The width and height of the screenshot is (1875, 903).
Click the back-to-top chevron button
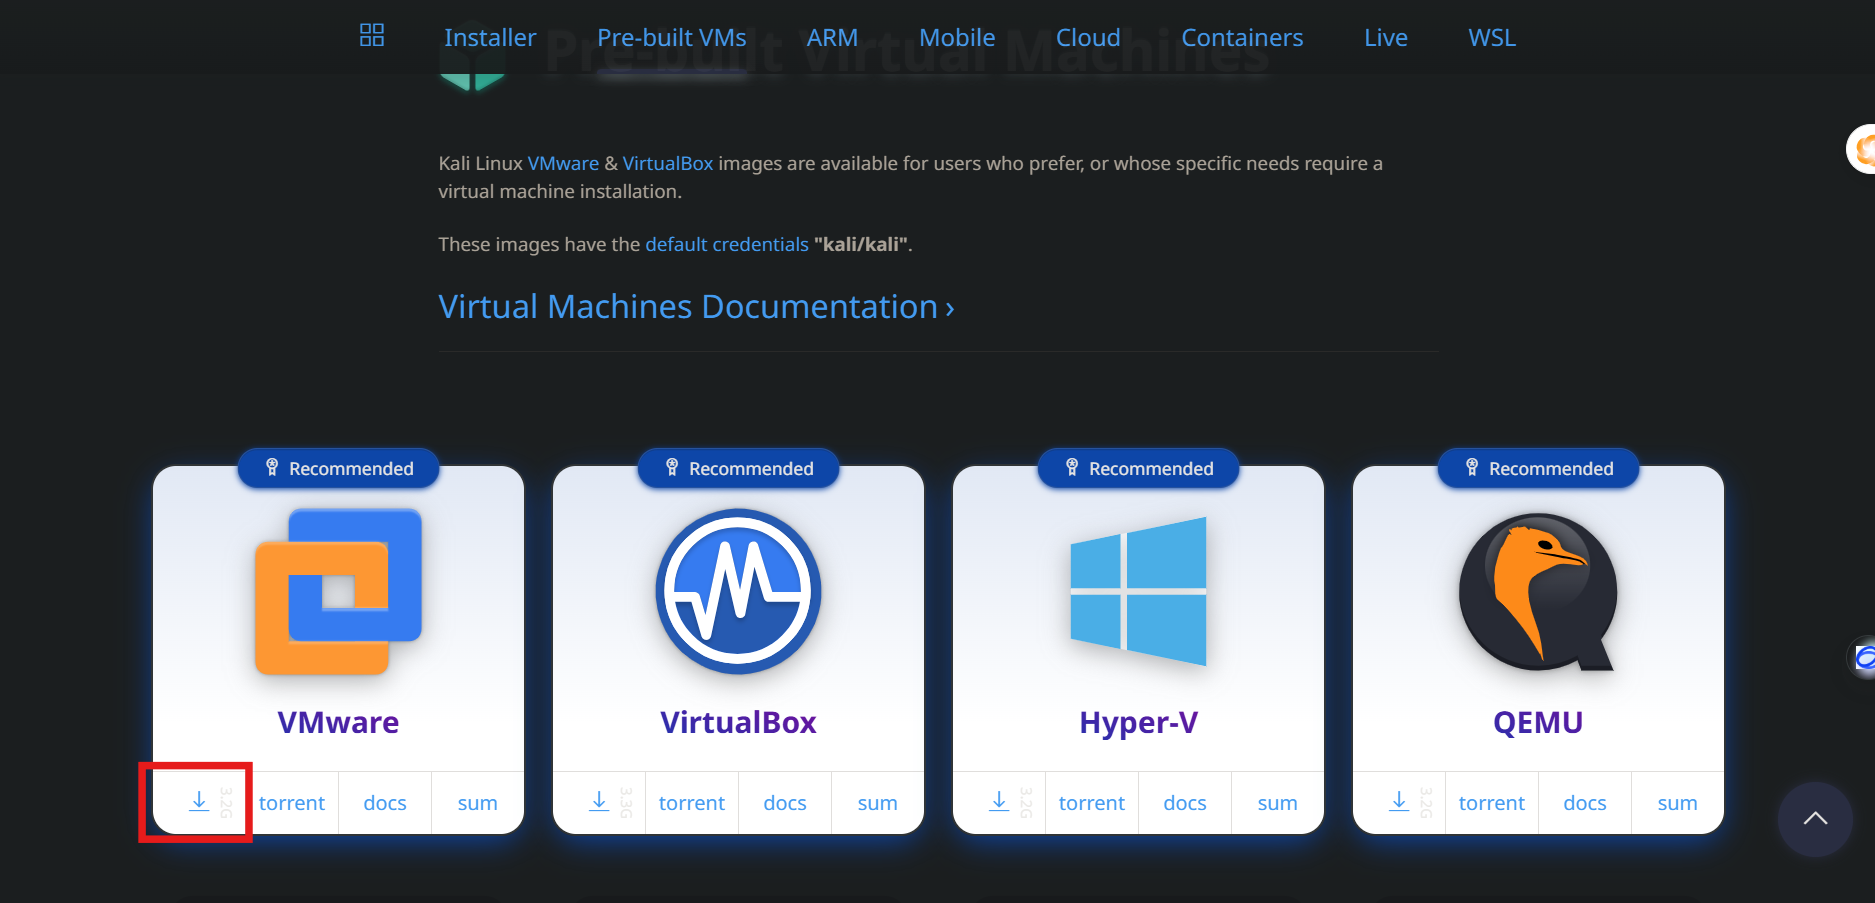1815,819
